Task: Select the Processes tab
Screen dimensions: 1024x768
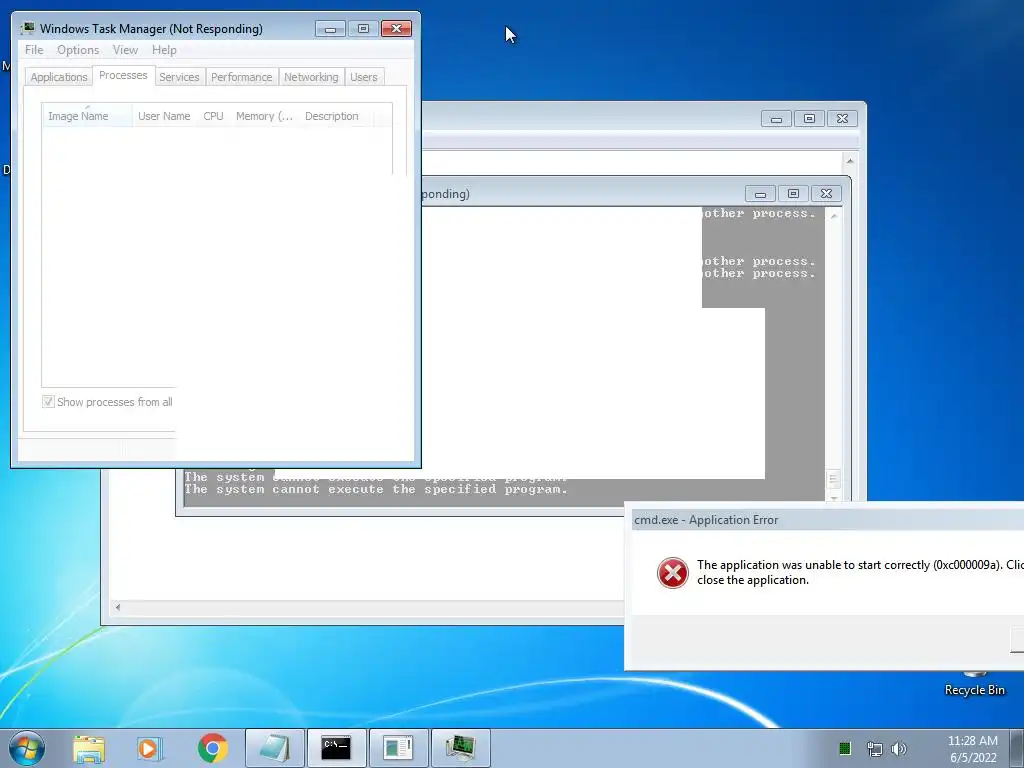Action: click(123, 75)
